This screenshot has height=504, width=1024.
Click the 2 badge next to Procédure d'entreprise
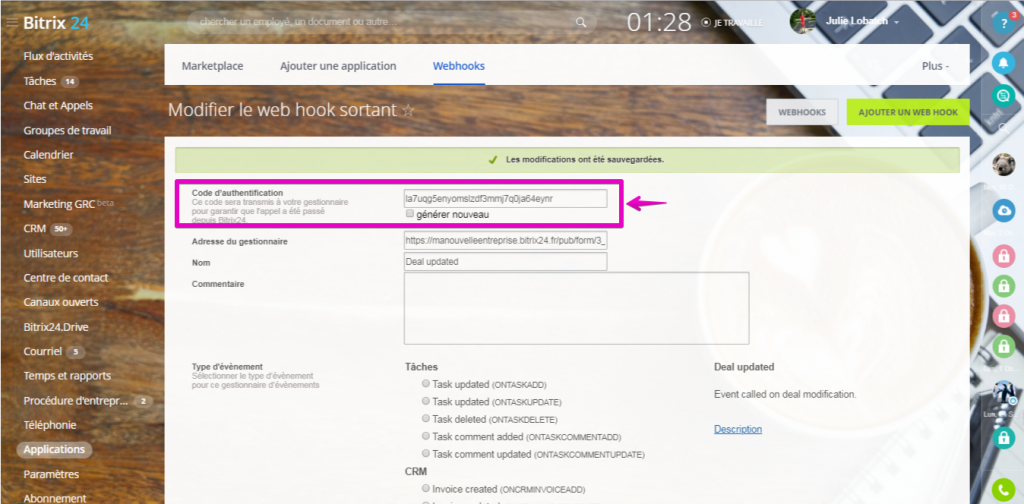143,401
